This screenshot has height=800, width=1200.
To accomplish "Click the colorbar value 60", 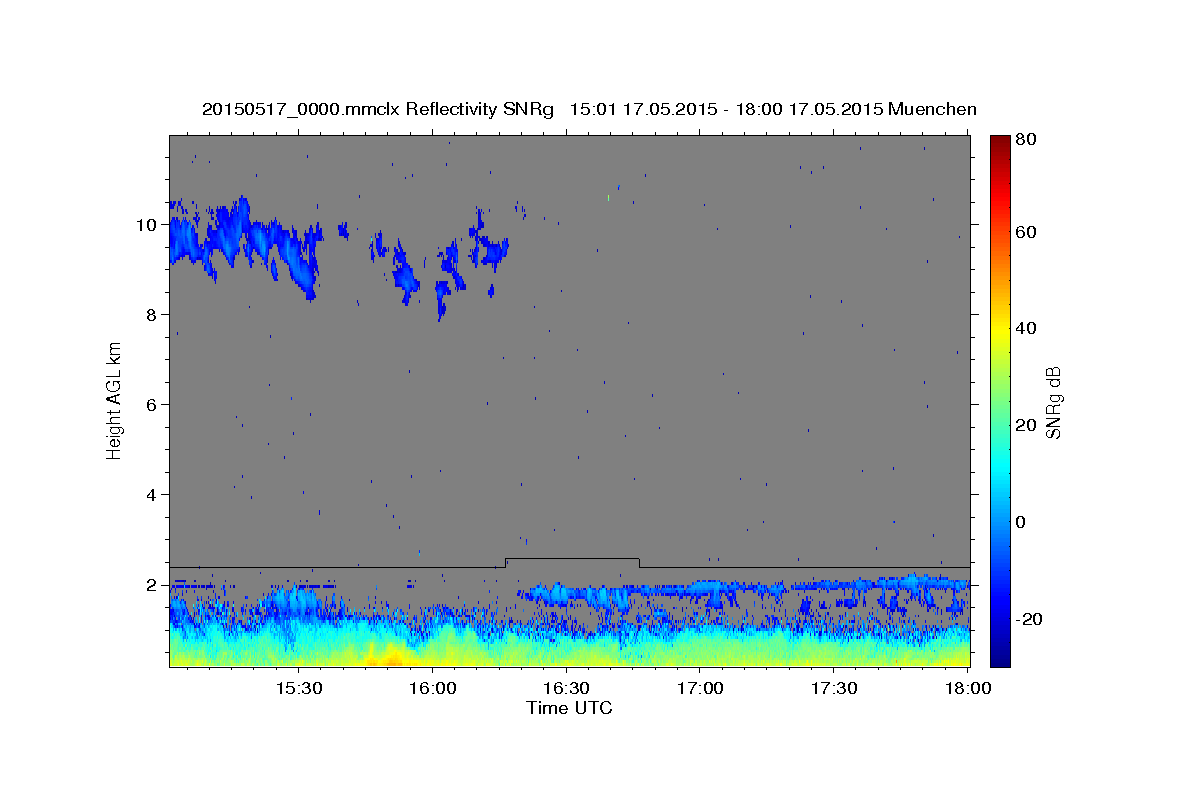I will pyautogui.click(x=1028, y=232).
